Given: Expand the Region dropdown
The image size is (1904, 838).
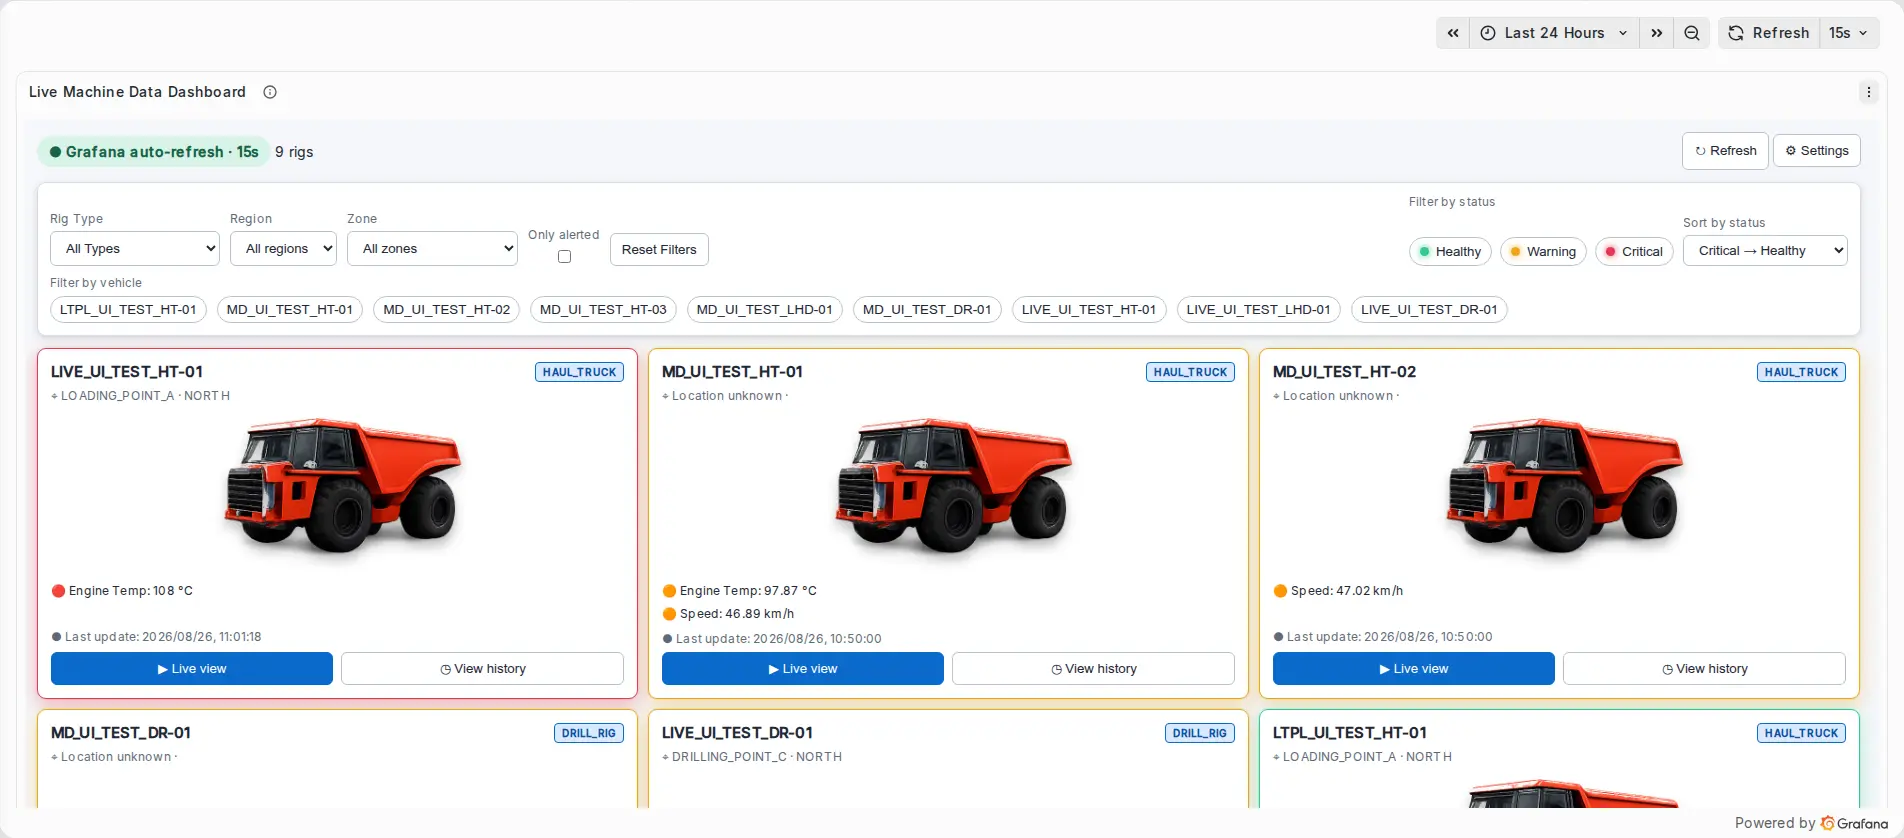Looking at the screenshot, I should [283, 249].
